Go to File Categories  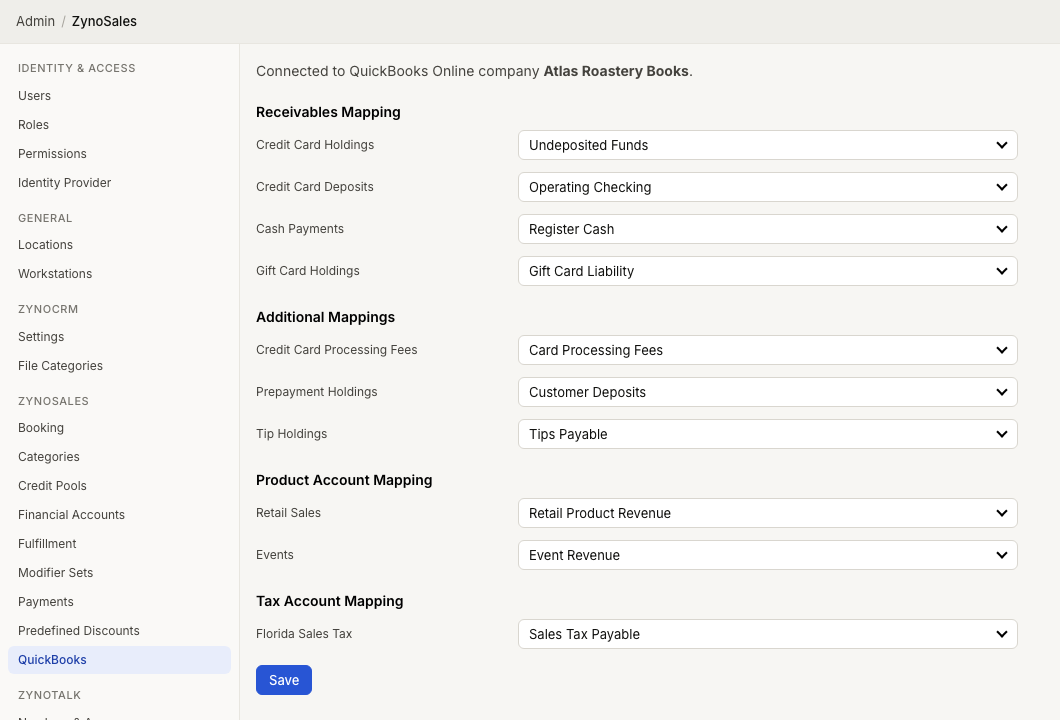click(60, 366)
